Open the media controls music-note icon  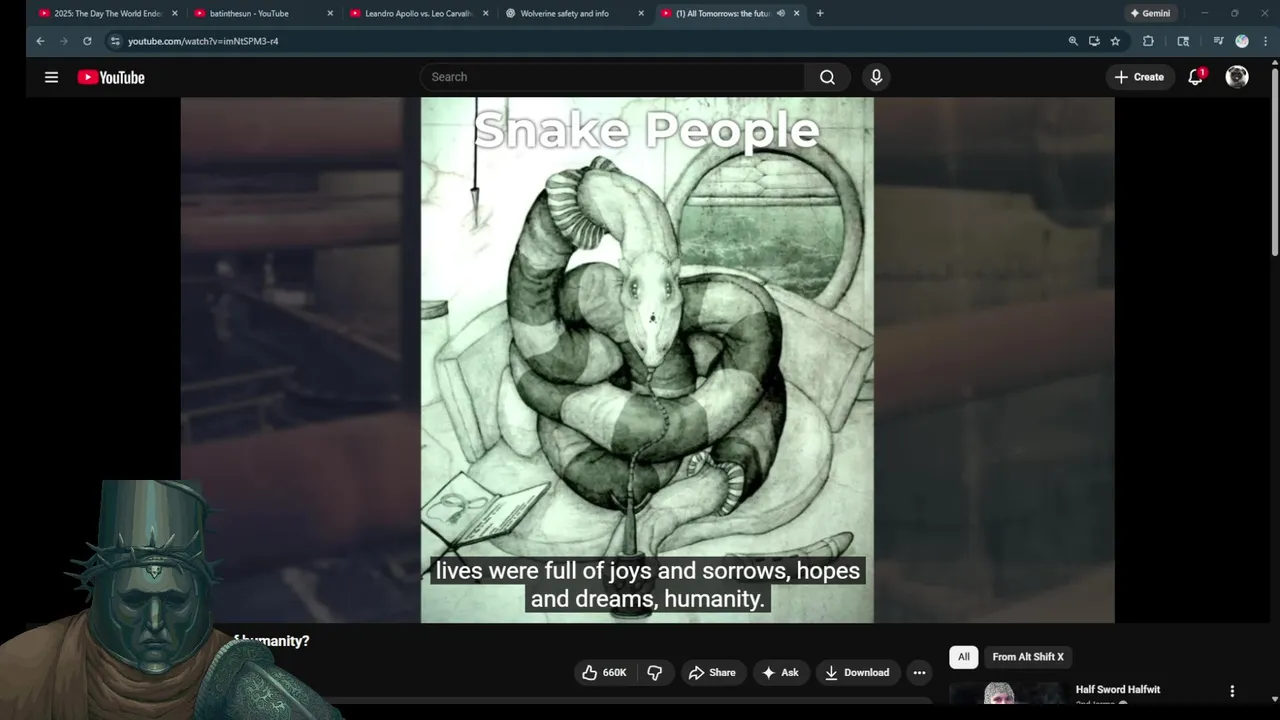pos(1218,41)
